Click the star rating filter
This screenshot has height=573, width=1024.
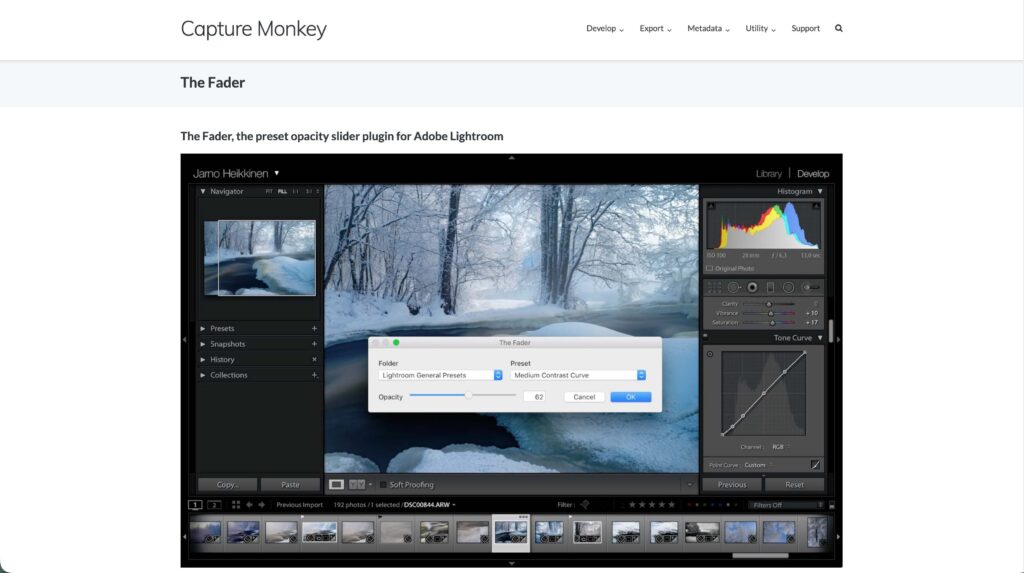[x=651, y=504]
